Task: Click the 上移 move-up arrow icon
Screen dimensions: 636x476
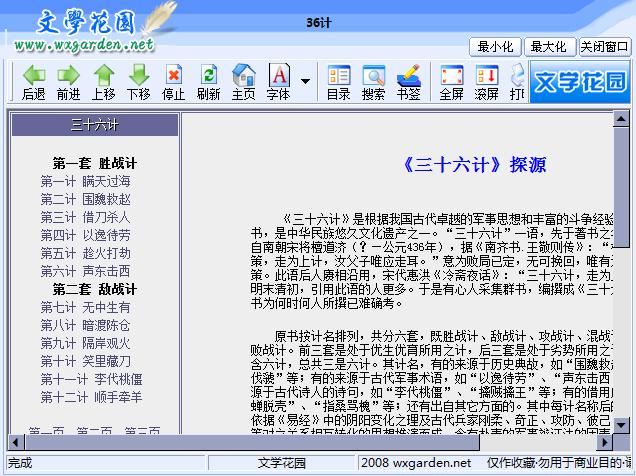Action: coord(104,75)
